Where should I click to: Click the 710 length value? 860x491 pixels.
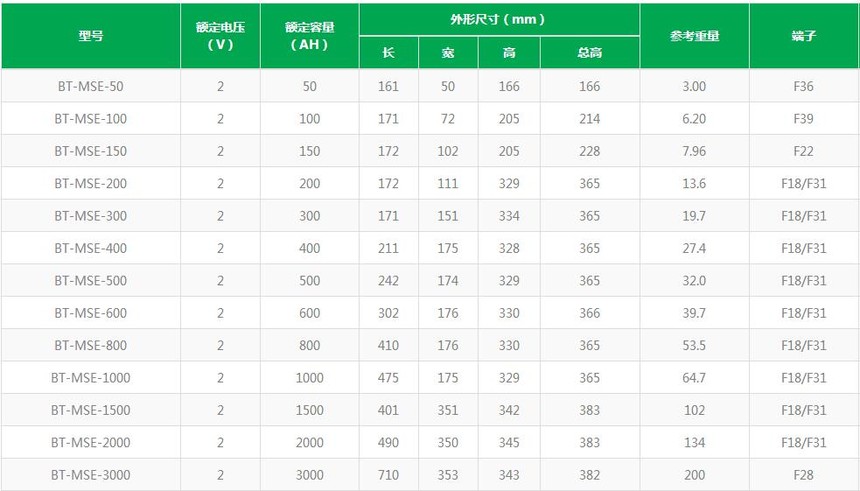click(x=388, y=475)
